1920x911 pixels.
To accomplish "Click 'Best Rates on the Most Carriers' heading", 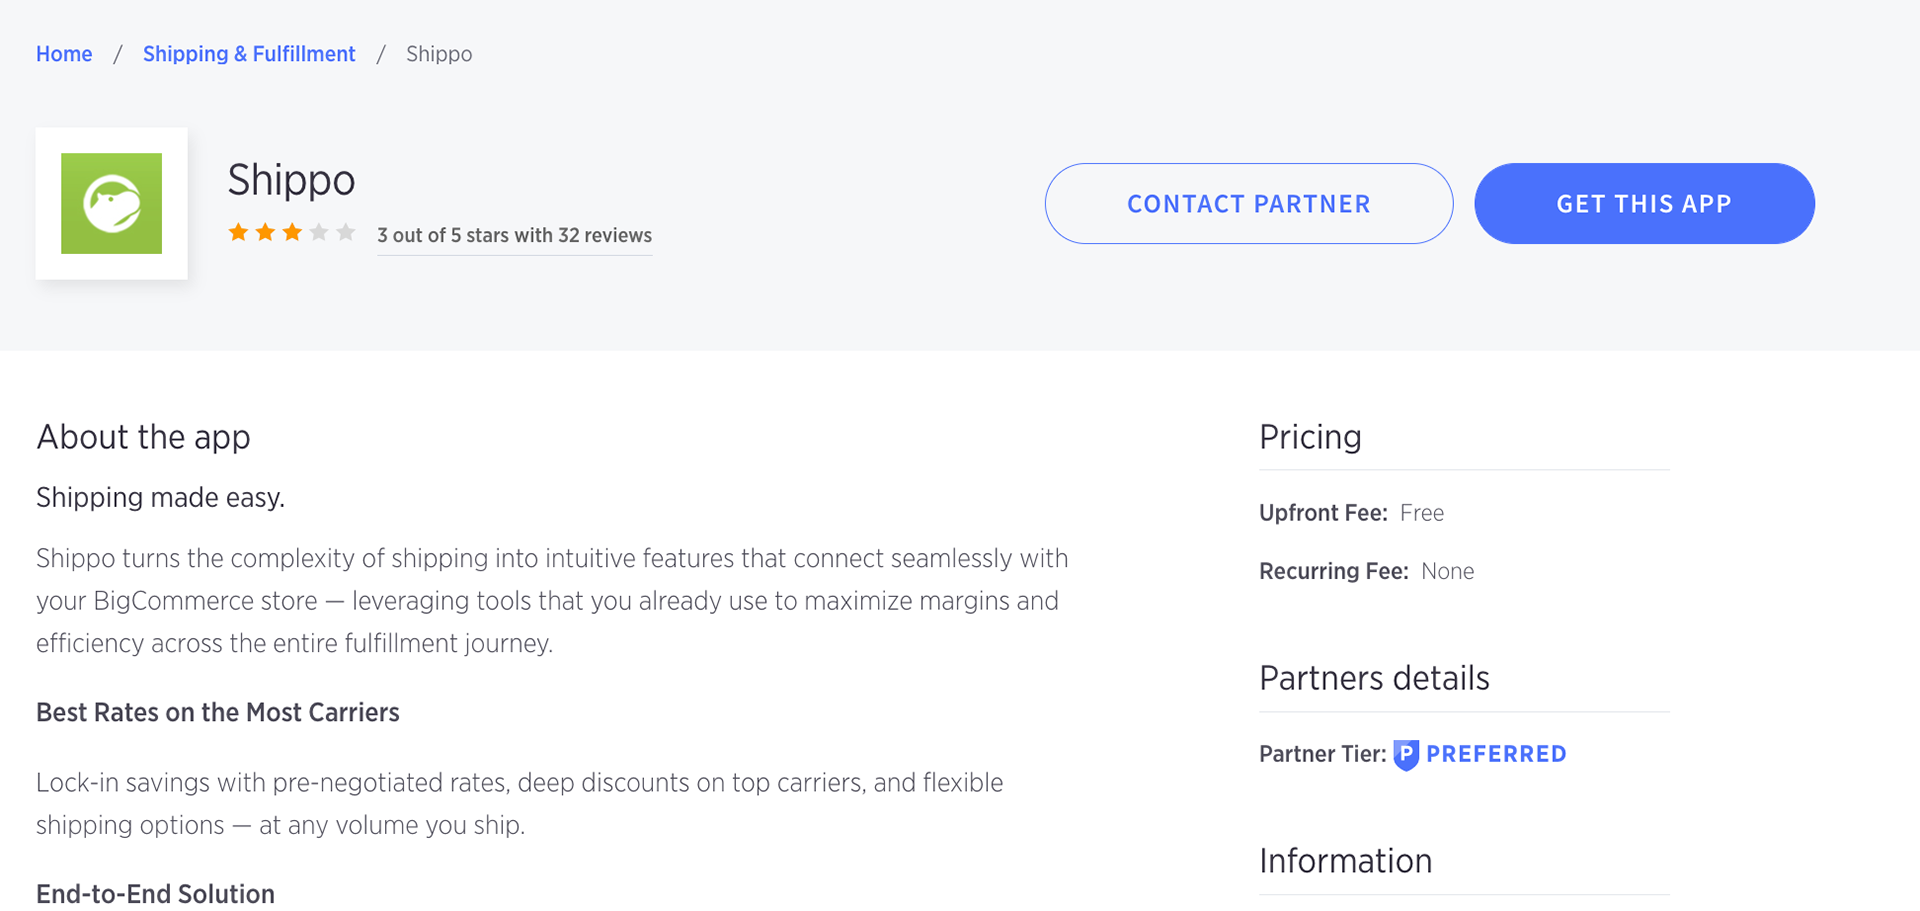I will click(x=218, y=712).
